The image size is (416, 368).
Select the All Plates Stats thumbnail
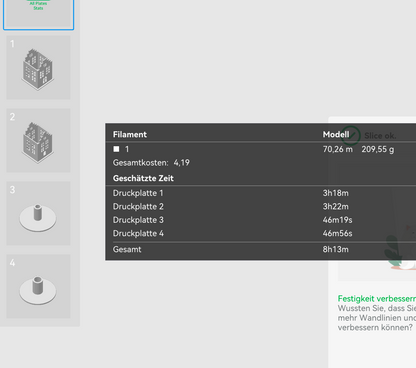38,14
